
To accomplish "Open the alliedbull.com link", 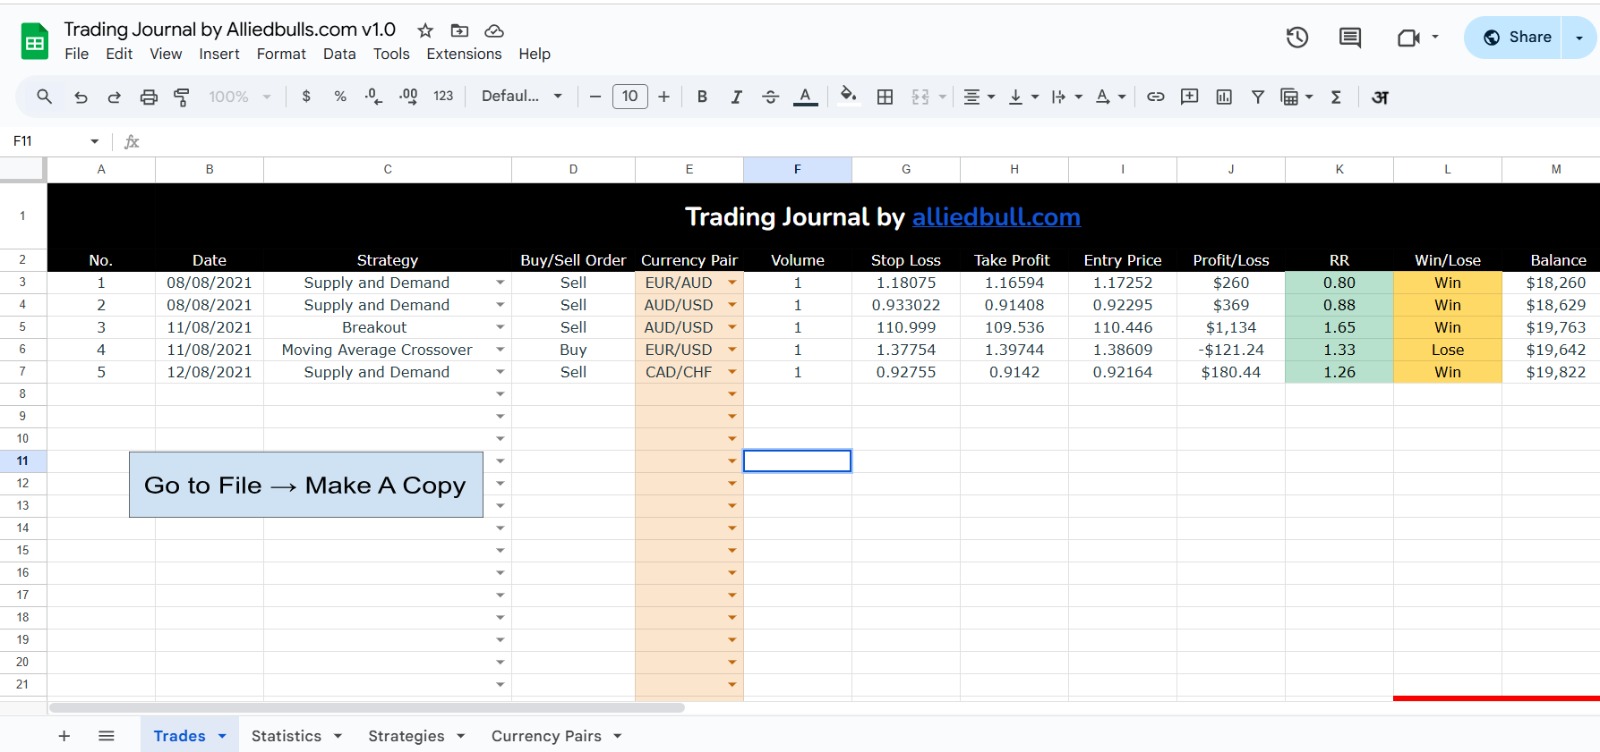I will 996,217.
